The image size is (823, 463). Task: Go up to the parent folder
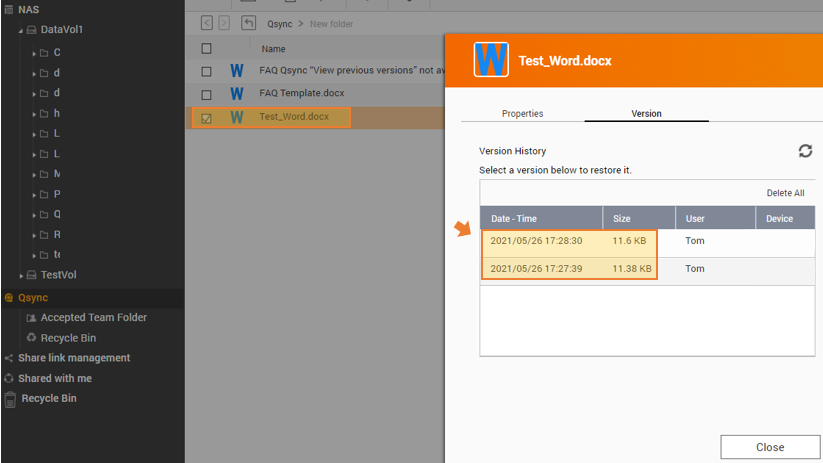(x=248, y=23)
